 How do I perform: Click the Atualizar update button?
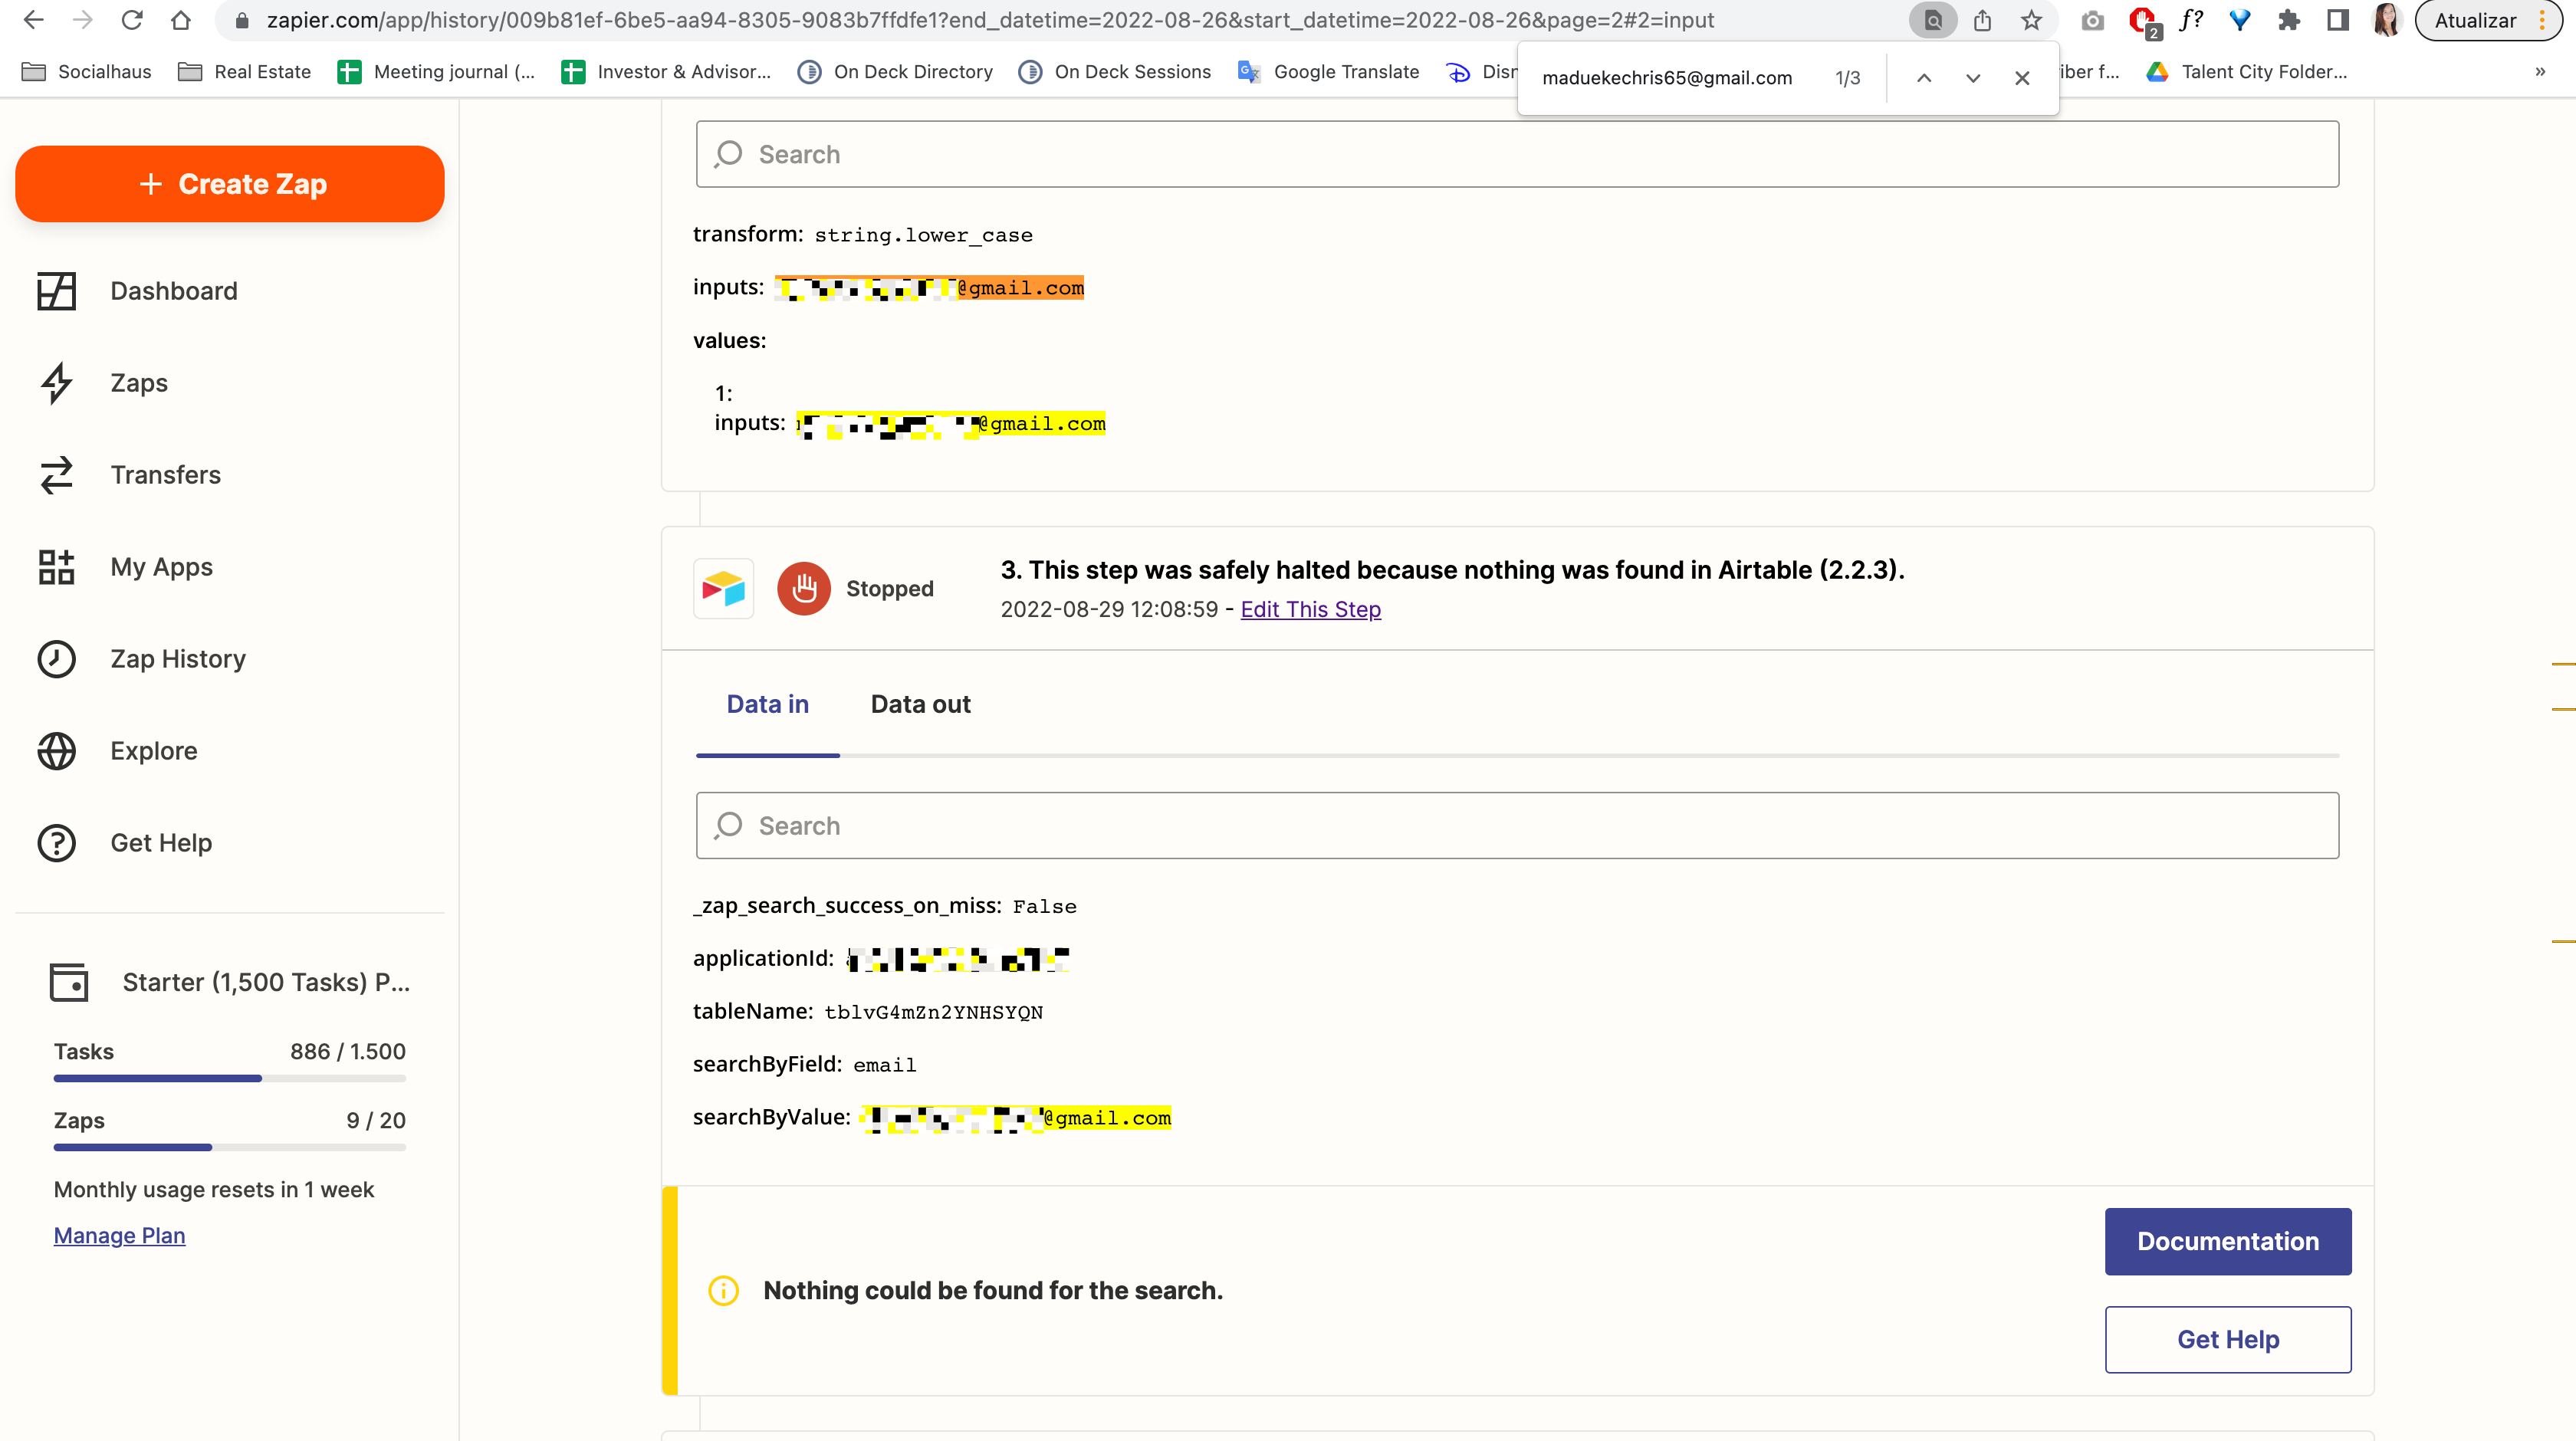pos(2475,20)
